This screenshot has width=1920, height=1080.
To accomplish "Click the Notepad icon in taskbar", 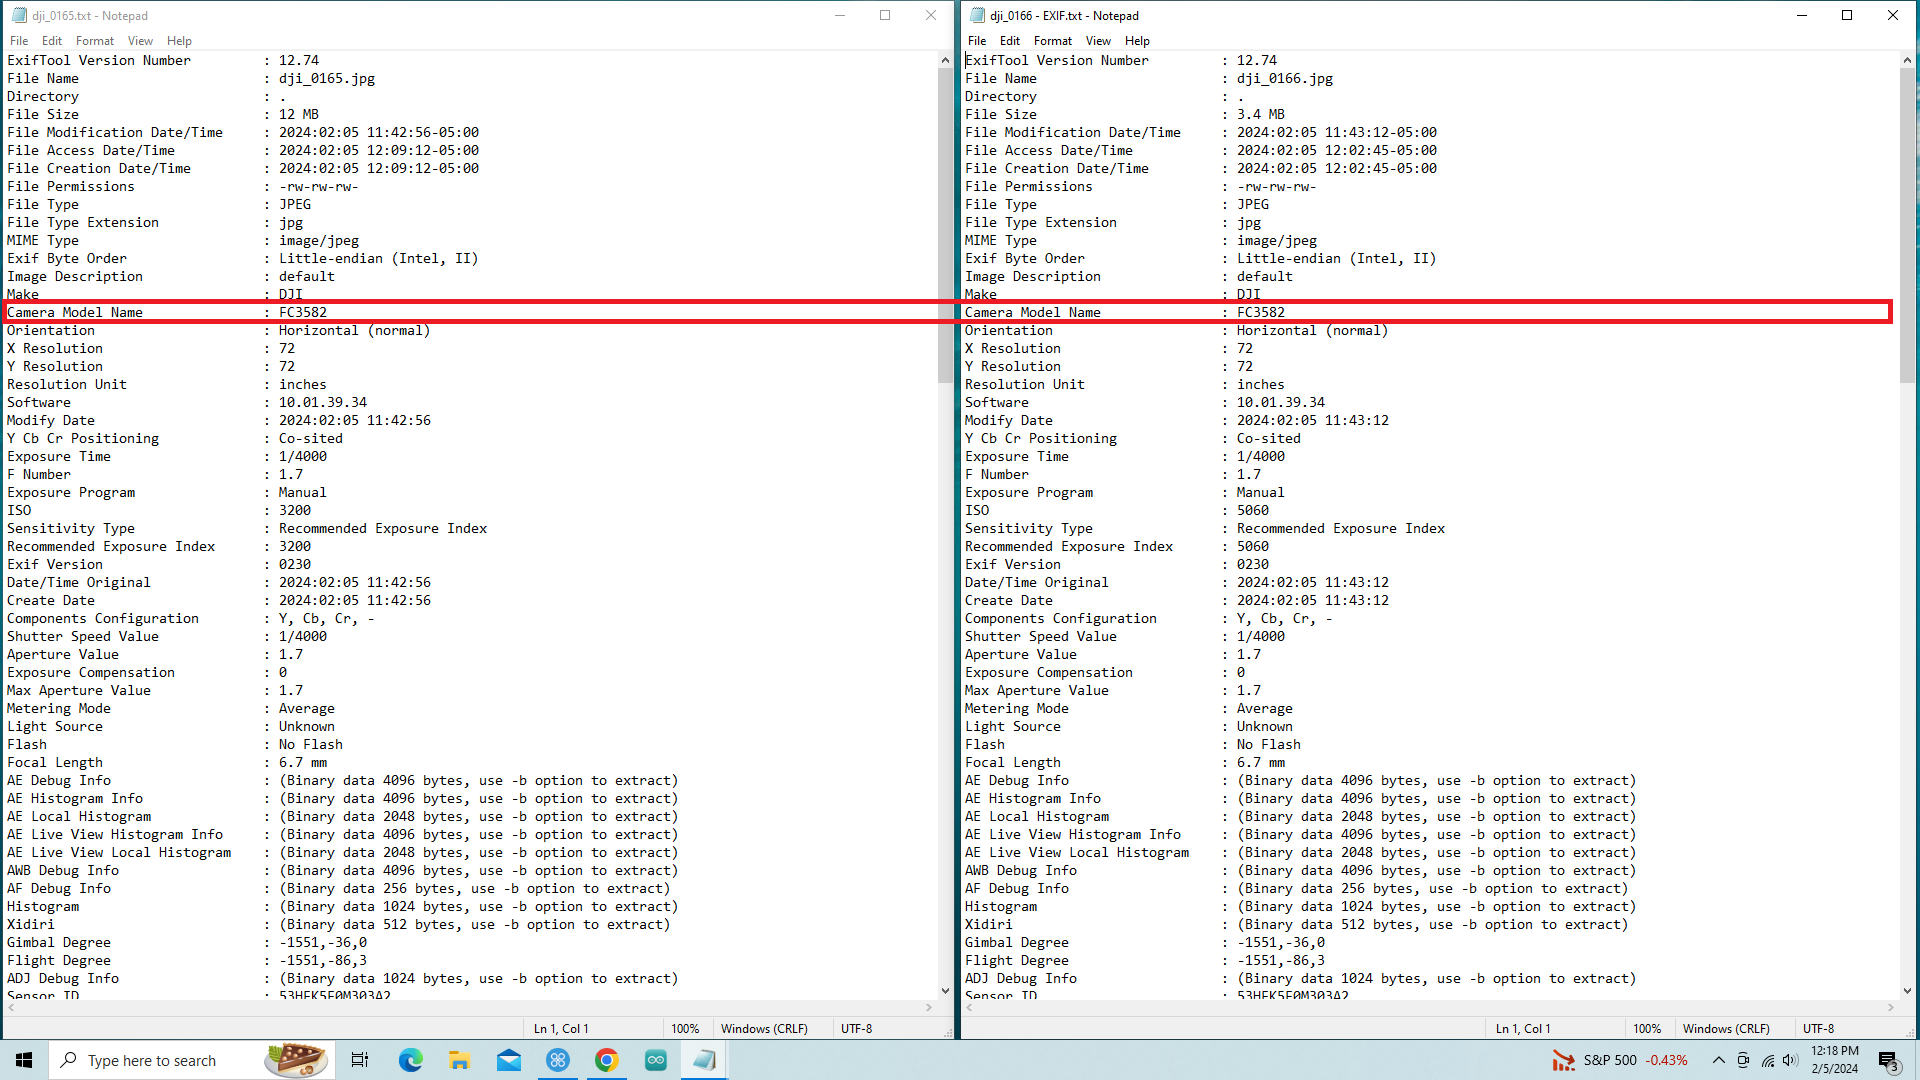I will click(705, 1060).
